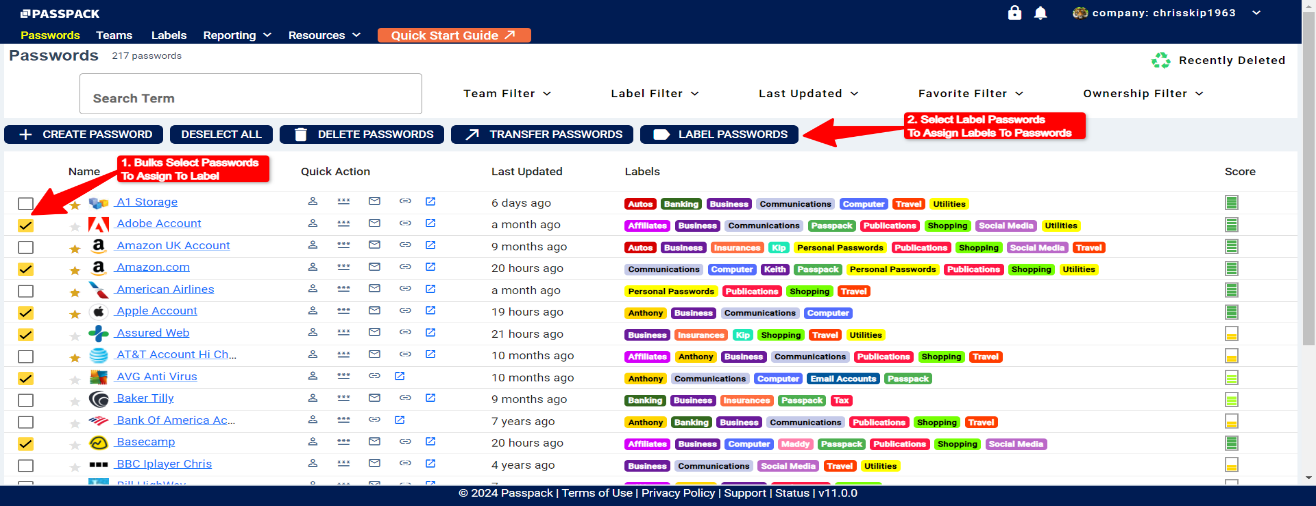Copy link icon for AVG Anti Virus
This screenshot has height=506, width=1316.
[x=374, y=377]
